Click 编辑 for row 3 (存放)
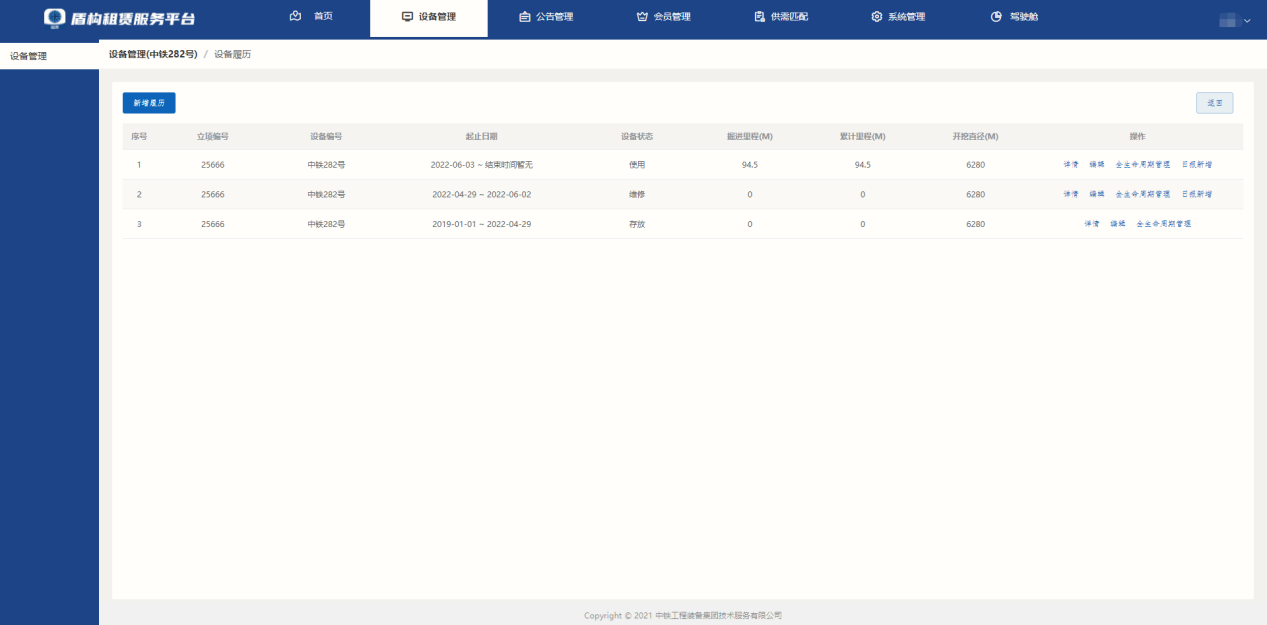 coord(1118,224)
